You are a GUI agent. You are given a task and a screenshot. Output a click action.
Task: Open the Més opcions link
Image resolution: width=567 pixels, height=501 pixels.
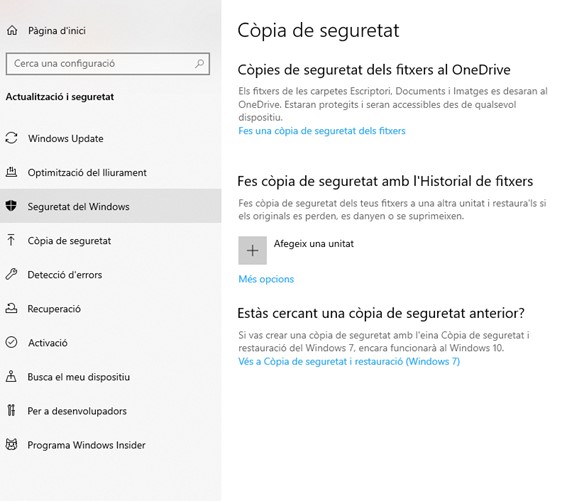pos(266,279)
